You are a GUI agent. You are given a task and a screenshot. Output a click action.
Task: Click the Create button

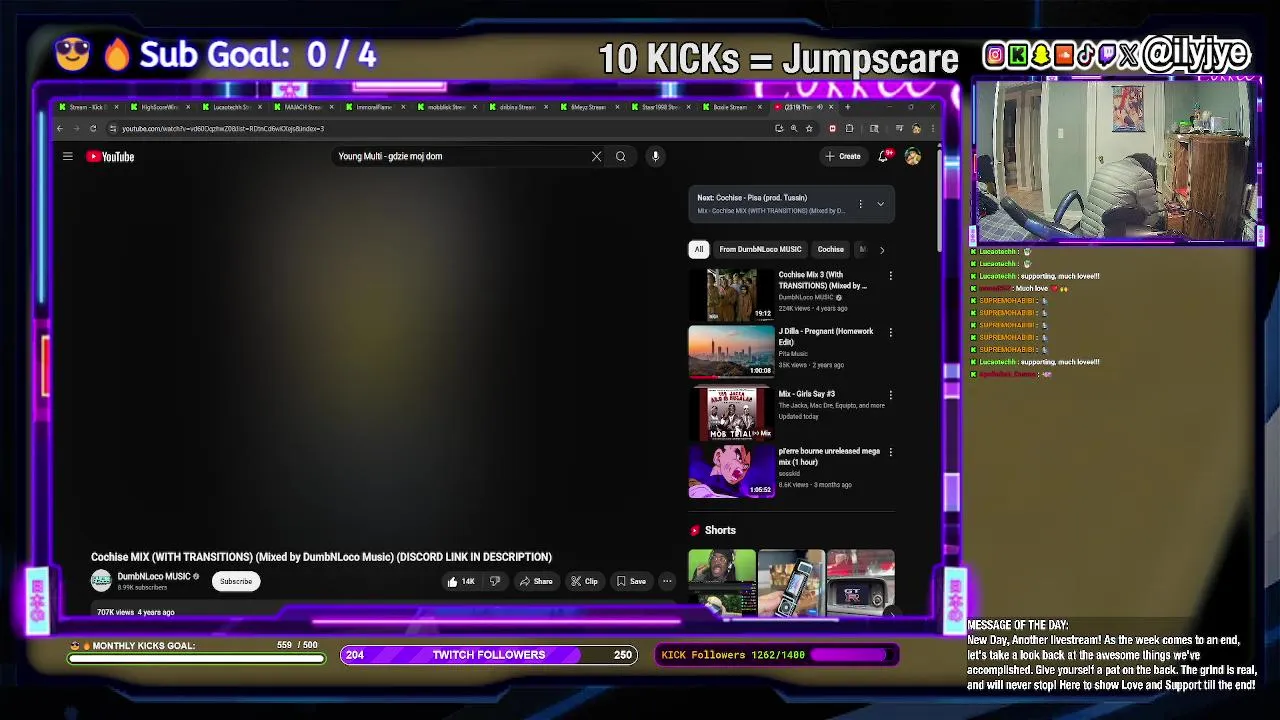click(843, 156)
